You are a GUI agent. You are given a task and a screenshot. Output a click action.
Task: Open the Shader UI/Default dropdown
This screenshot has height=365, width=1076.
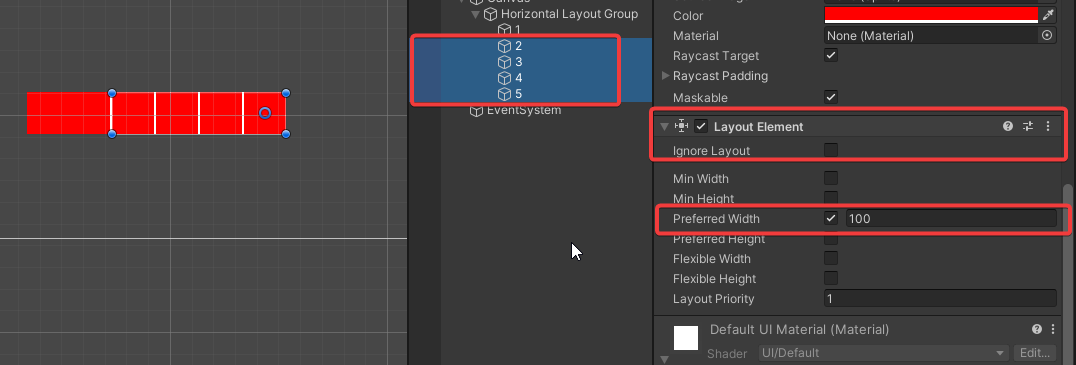tap(883, 353)
